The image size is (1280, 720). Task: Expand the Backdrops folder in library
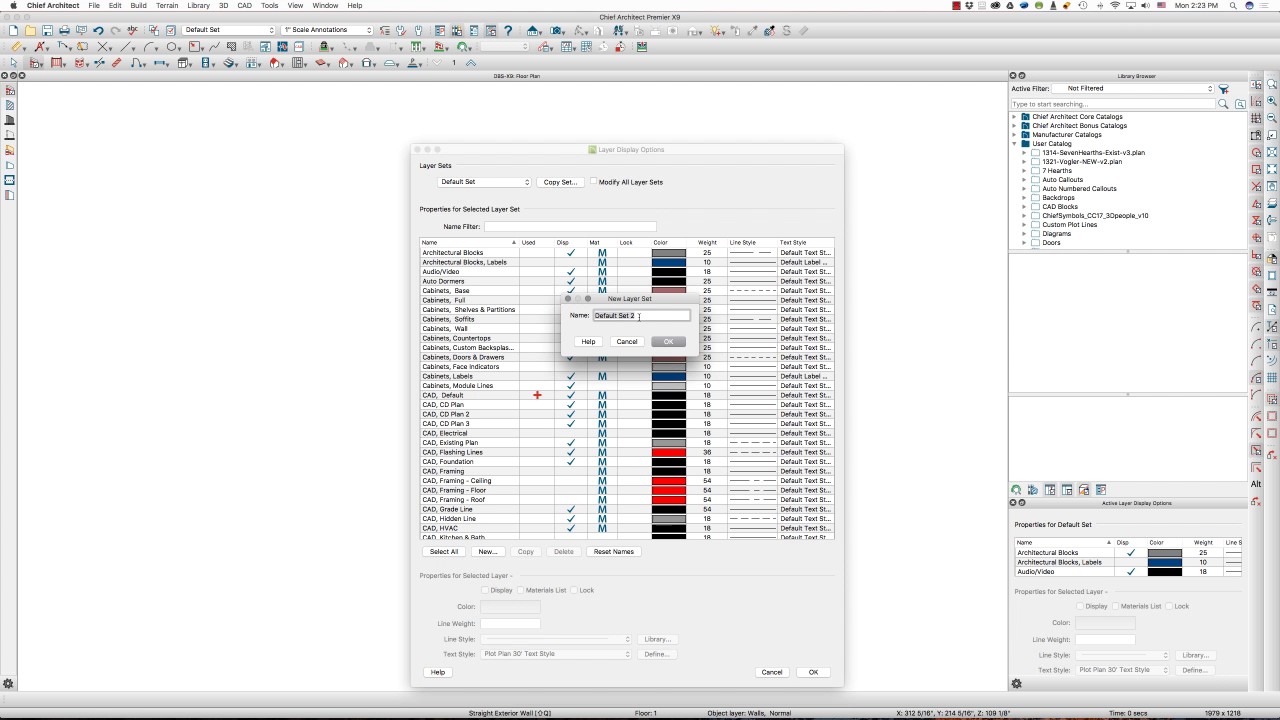coord(1024,198)
